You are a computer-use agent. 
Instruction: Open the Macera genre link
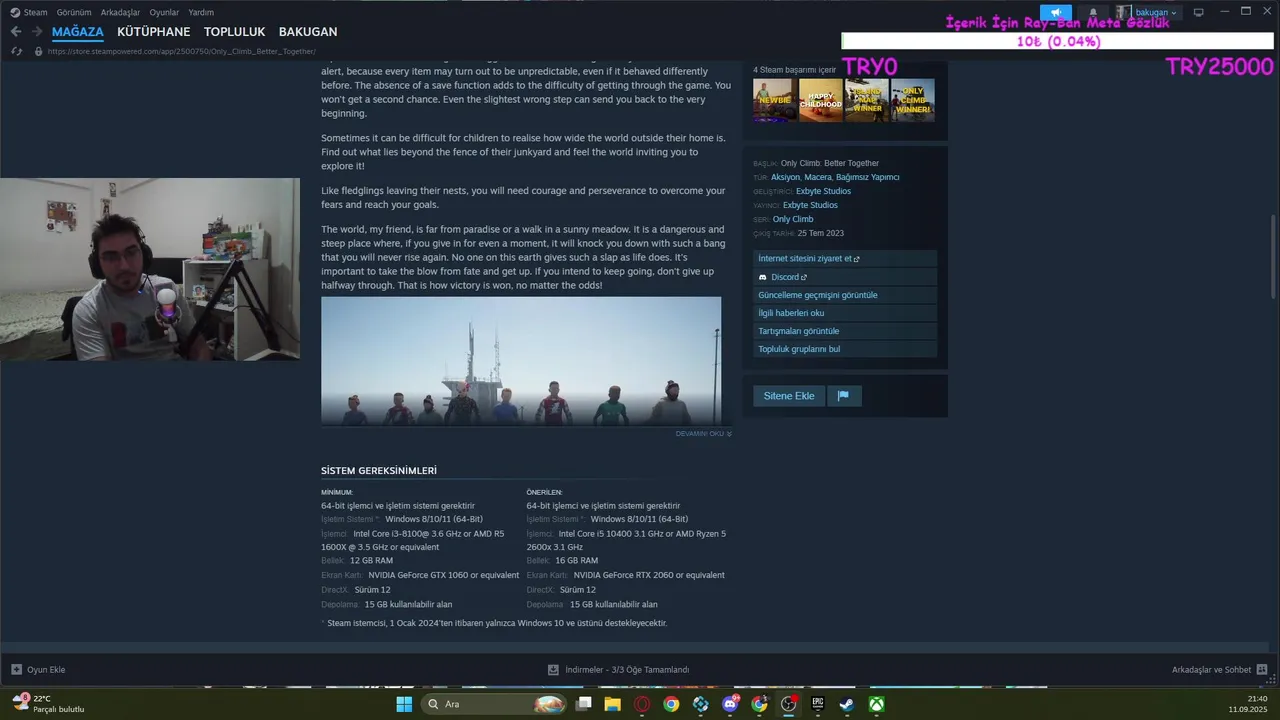coord(818,177)
